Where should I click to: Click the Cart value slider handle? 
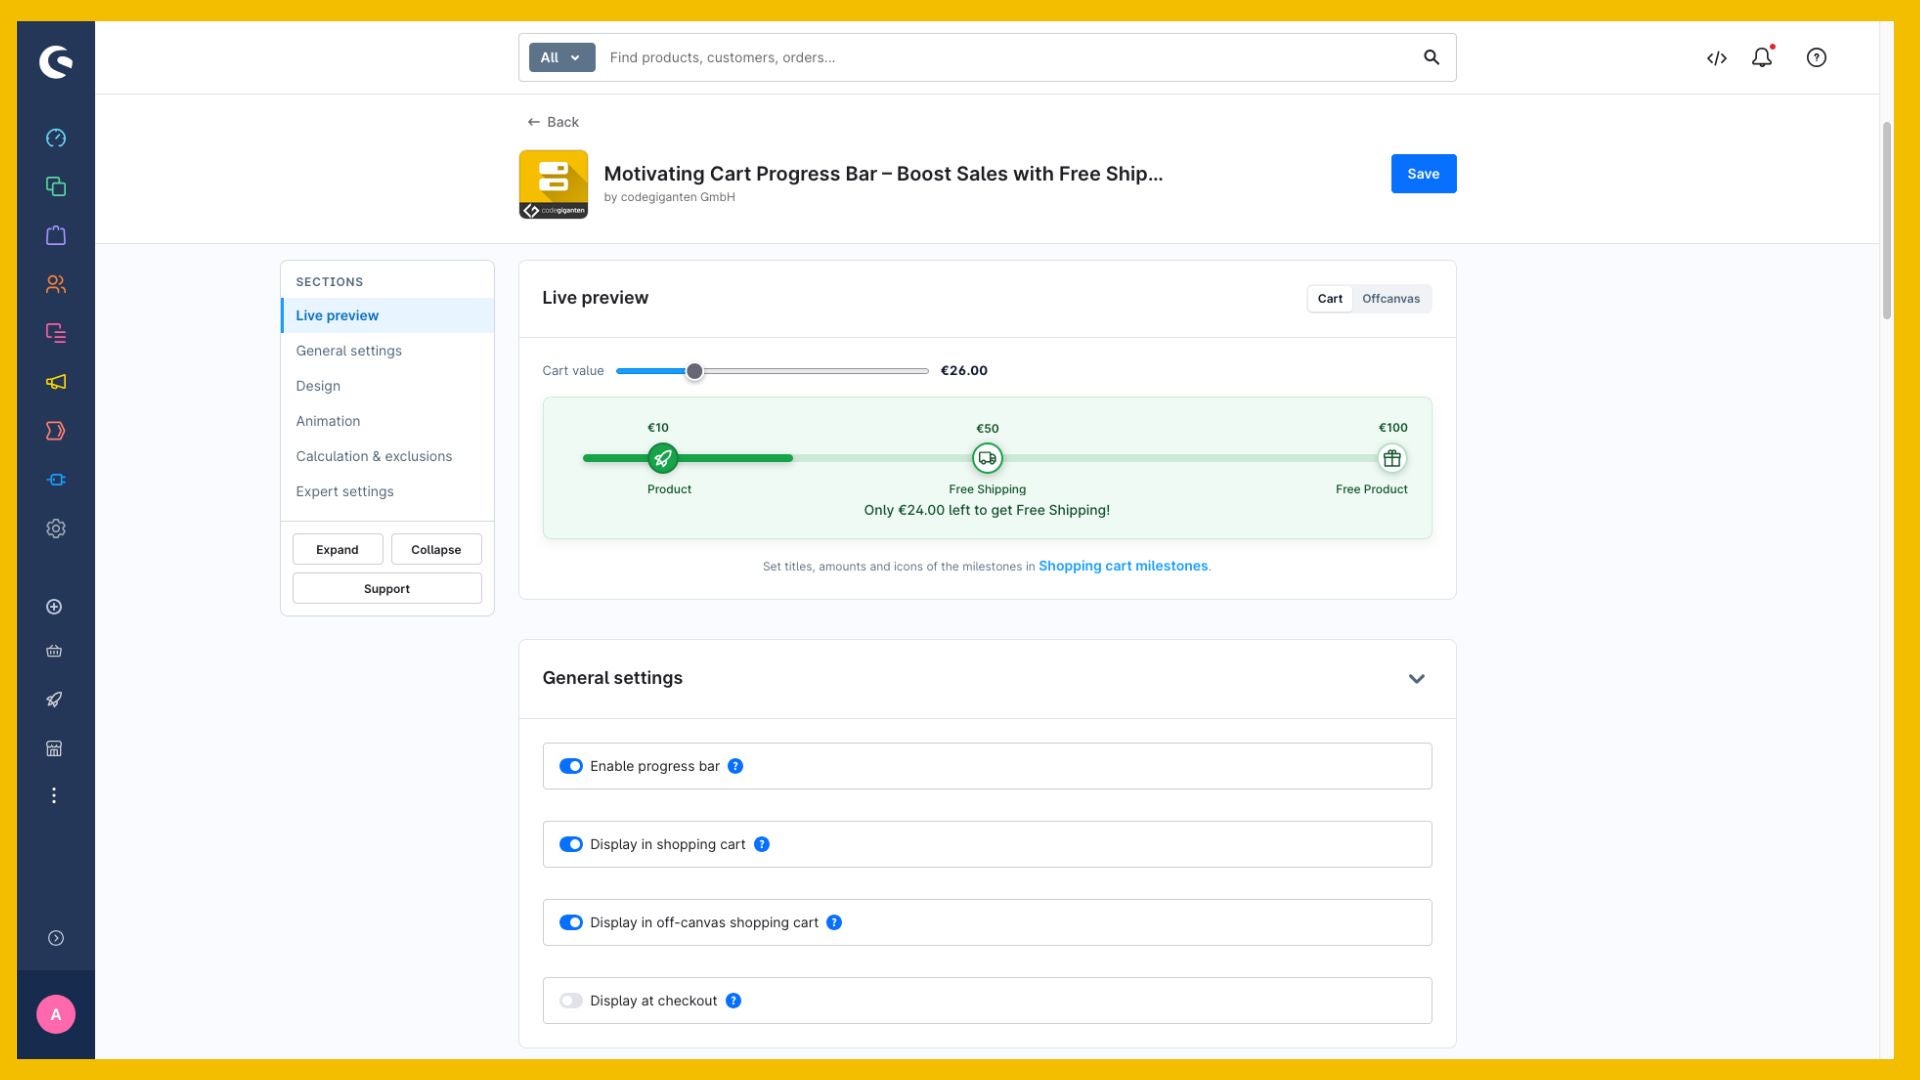694,371
